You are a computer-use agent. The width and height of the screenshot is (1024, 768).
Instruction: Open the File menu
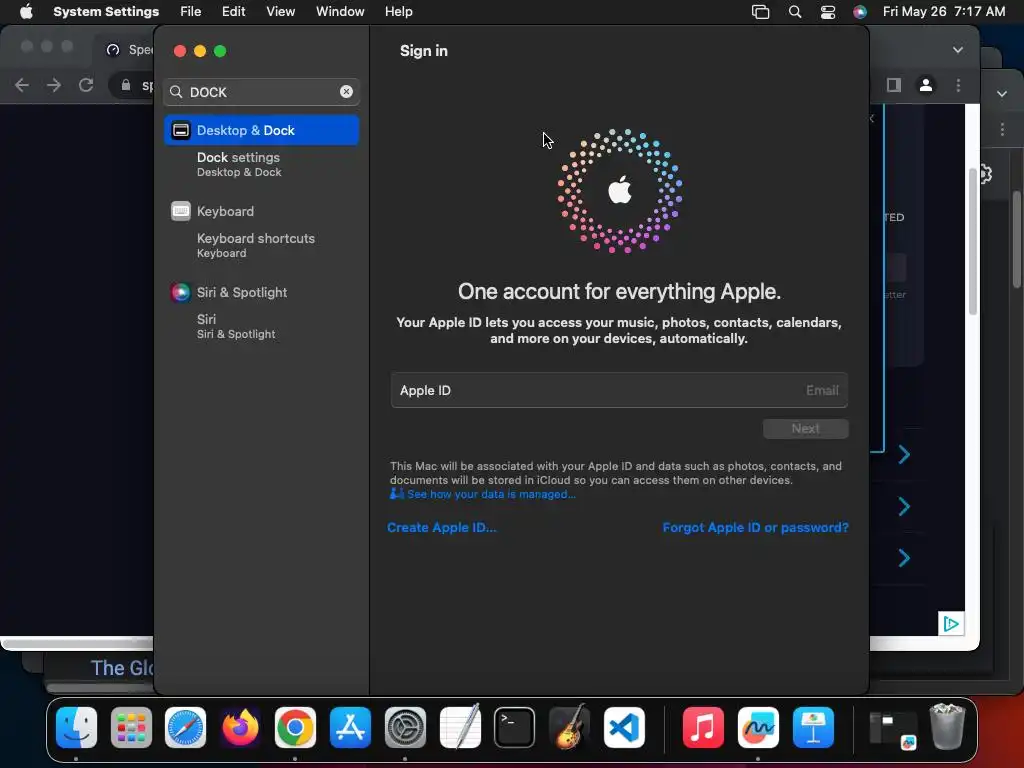(191, 12)
